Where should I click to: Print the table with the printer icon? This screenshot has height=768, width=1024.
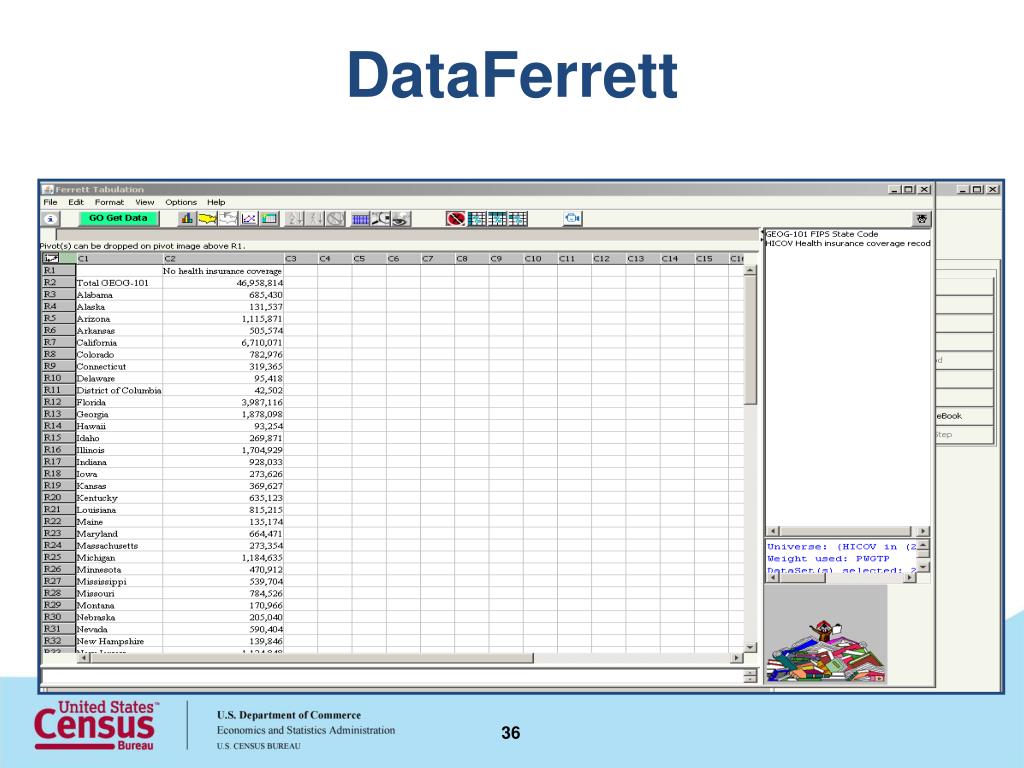[401, 219]
